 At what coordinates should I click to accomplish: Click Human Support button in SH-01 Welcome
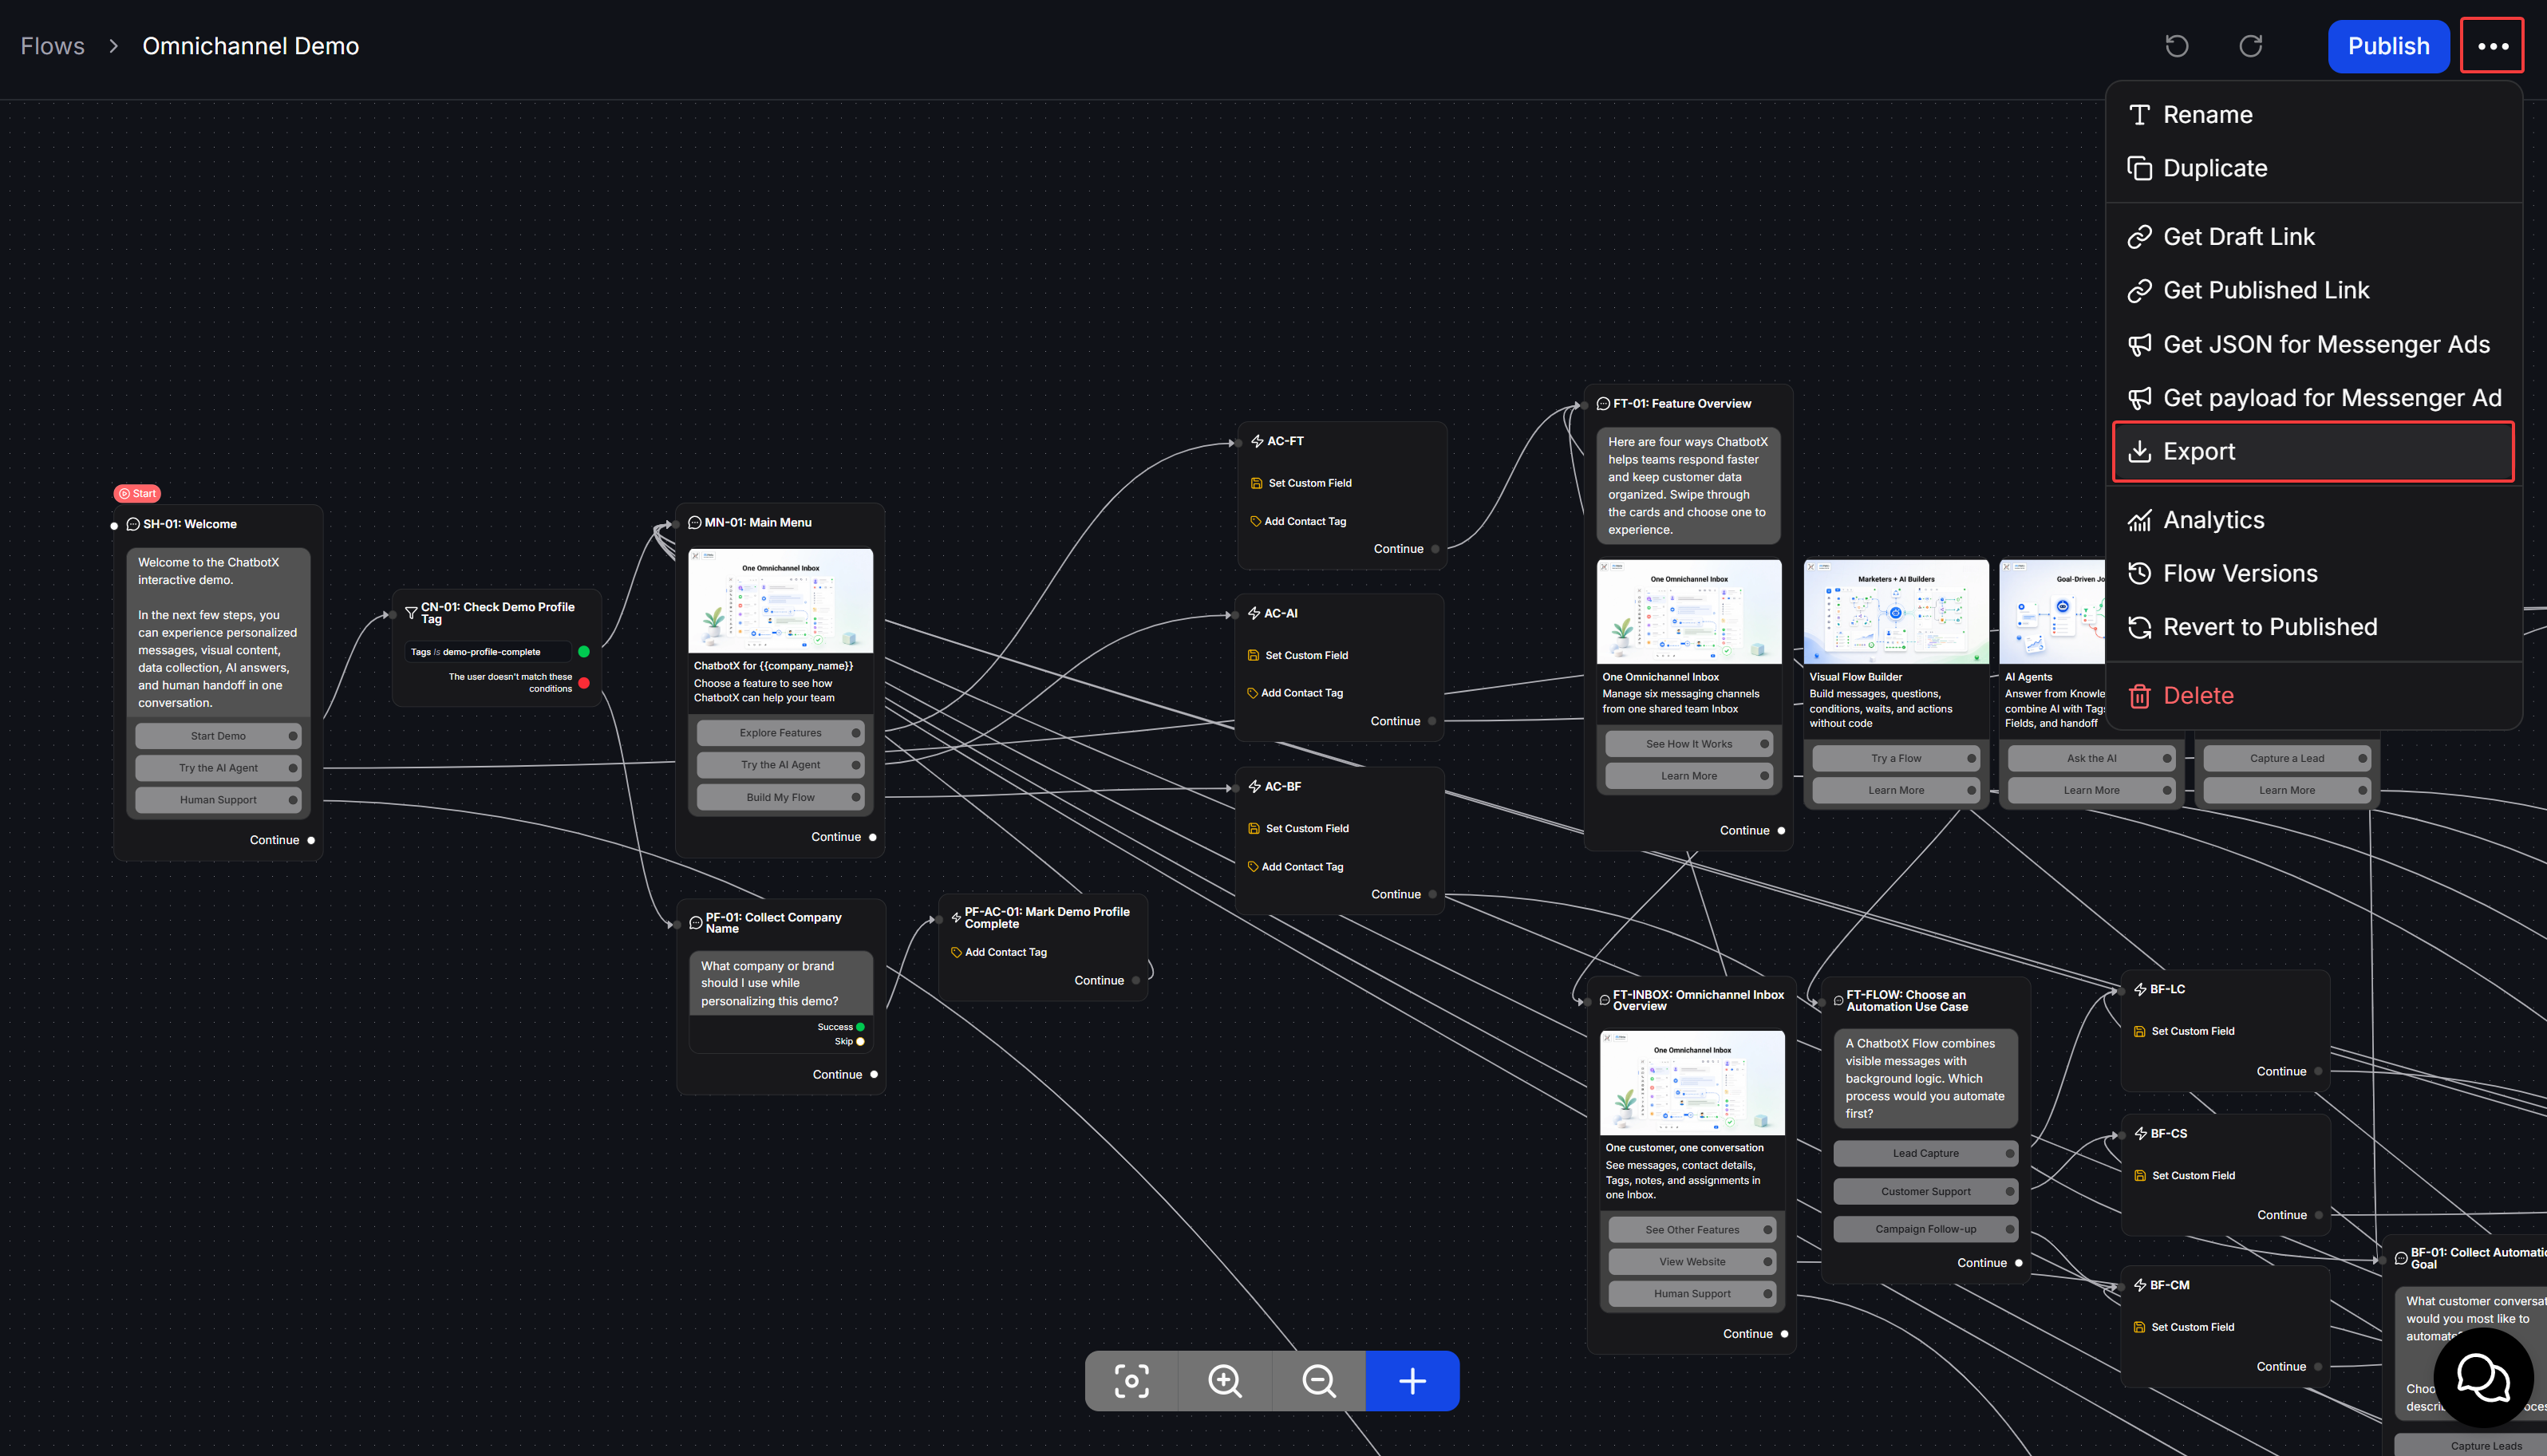[x=218, y=800]
